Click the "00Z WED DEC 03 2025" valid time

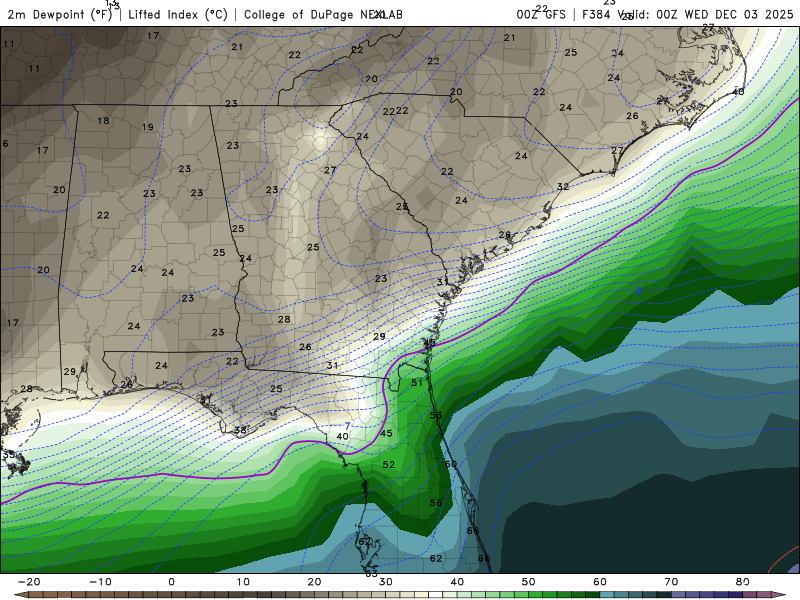coord(725,15)
